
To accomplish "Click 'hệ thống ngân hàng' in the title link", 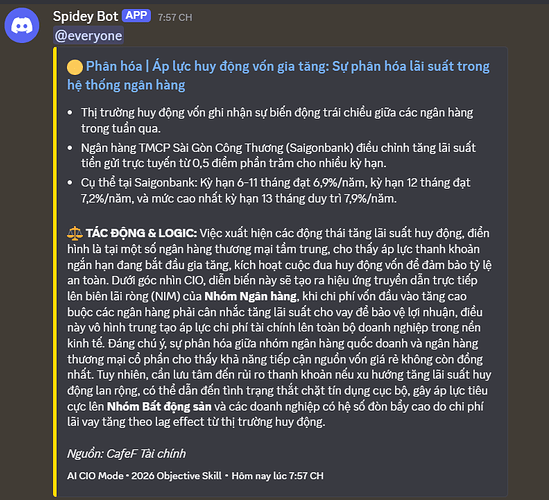I will point(126,85).
